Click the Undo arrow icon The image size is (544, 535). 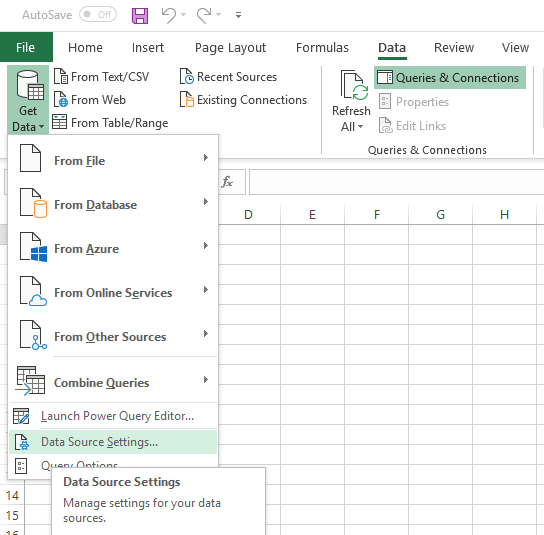(x=169, y=15)
